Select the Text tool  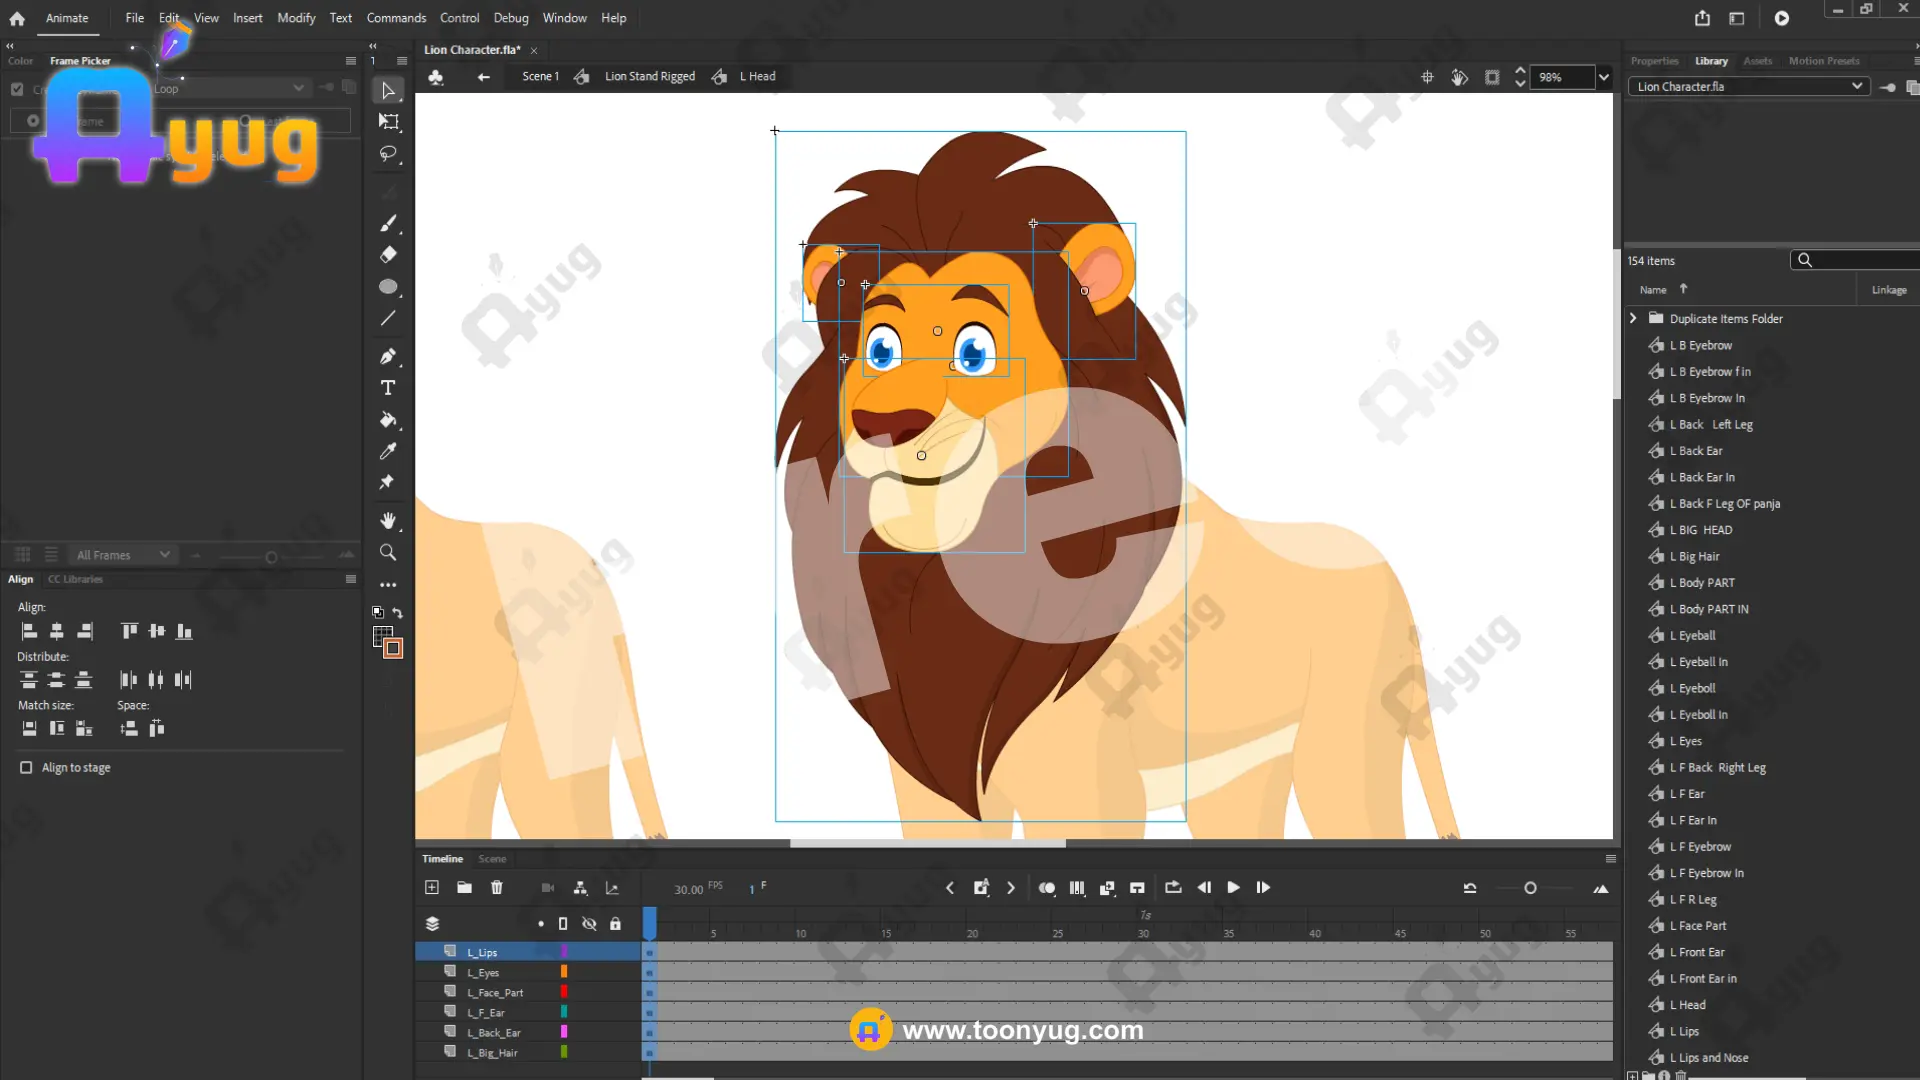pos(388,388)
